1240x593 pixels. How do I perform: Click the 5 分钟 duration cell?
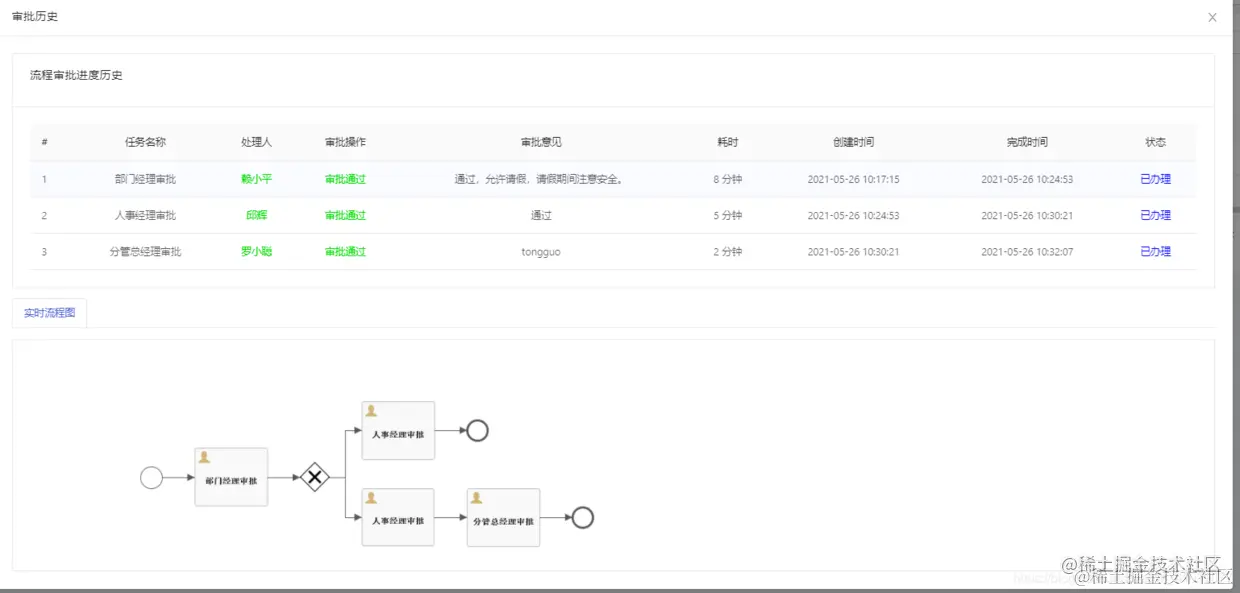point(727,215)
